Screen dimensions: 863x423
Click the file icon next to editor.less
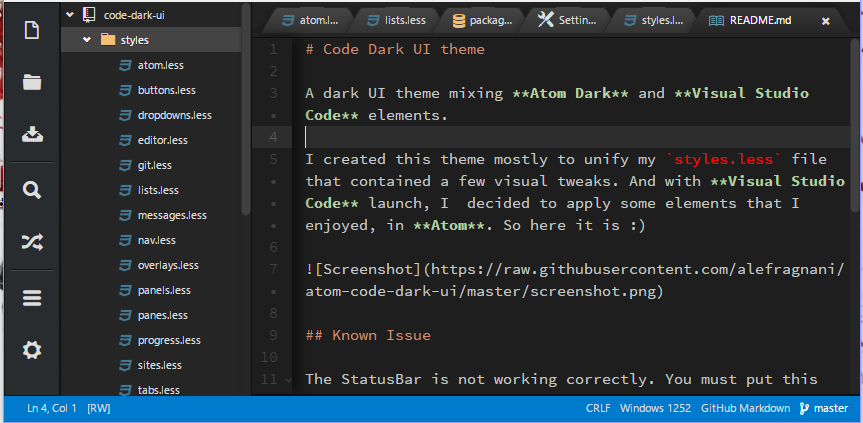tap(126, 140)
